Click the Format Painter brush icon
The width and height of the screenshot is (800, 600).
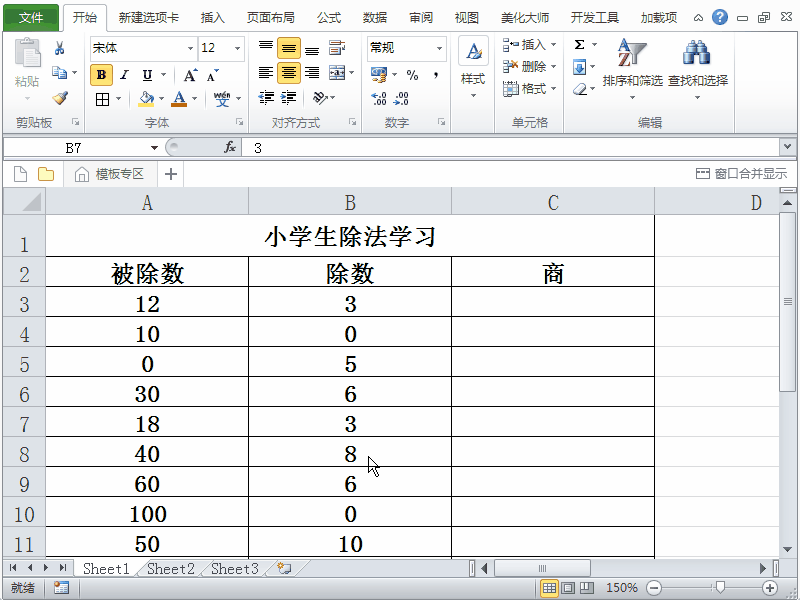pyautogui.click(x=60, y=98)
